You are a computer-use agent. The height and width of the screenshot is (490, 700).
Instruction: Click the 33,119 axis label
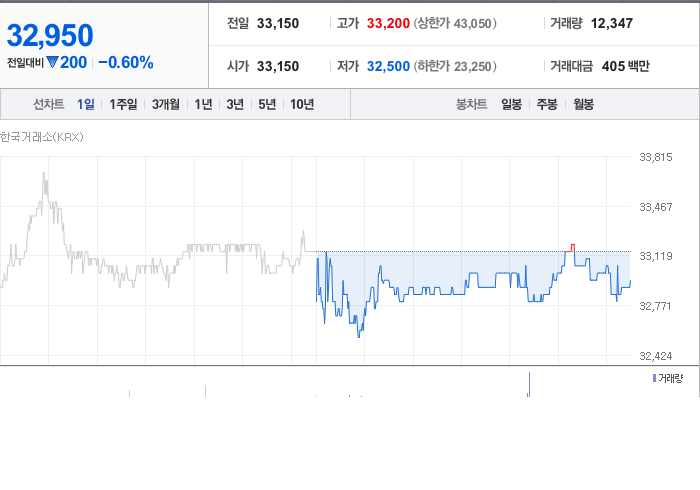(655, 256)
